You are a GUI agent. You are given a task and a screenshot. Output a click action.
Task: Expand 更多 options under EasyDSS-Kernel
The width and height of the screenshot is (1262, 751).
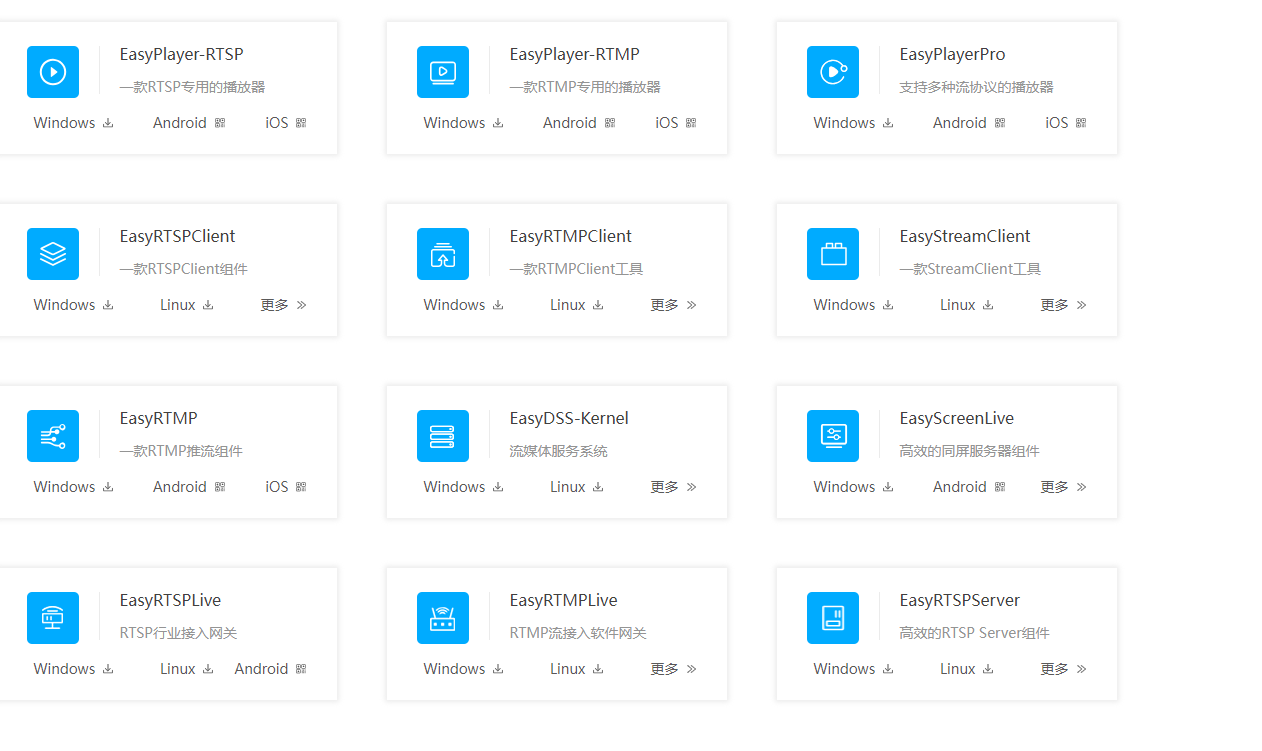pos(674,487)
